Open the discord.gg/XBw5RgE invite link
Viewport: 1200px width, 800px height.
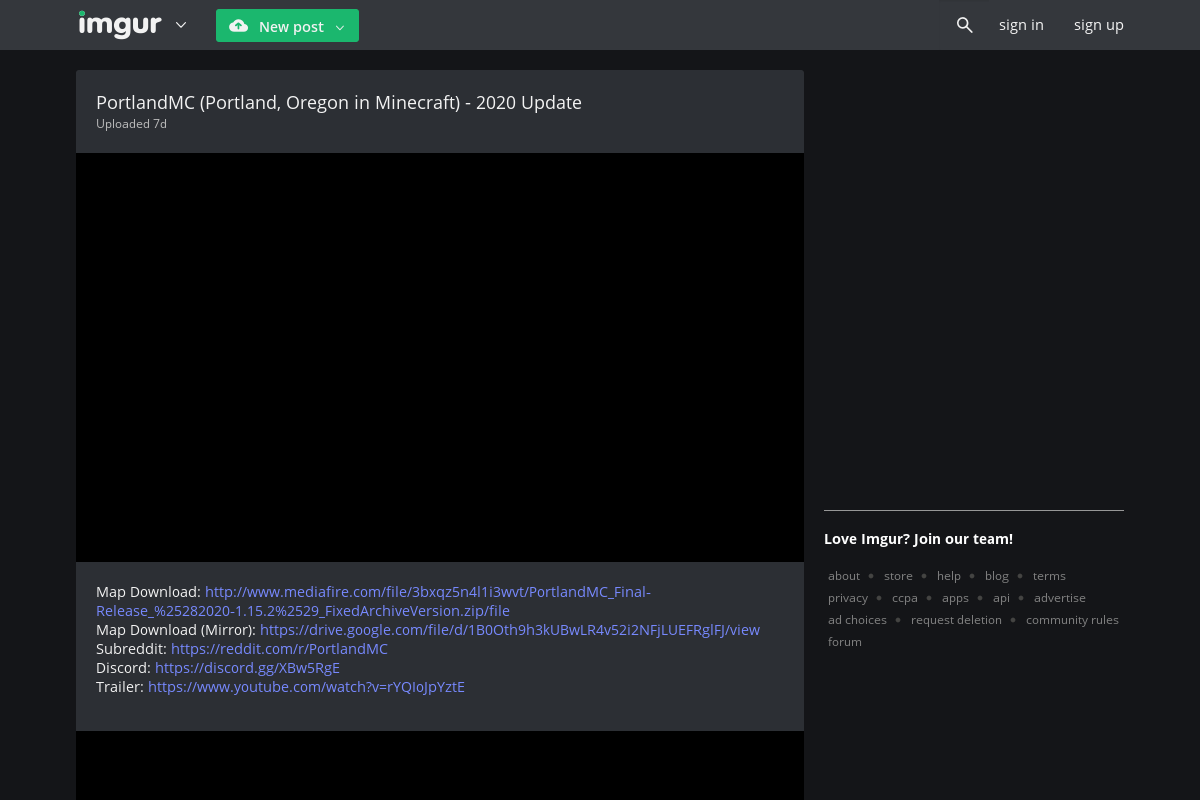pos(247,668)
